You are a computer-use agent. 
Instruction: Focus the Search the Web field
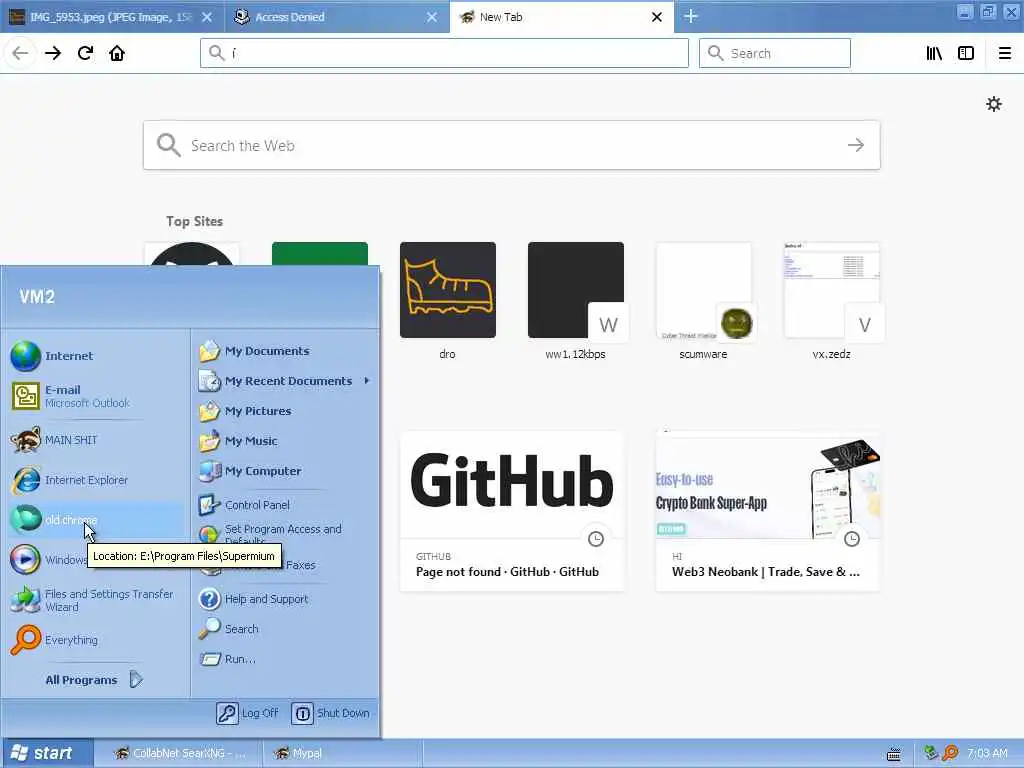coord(511,145)
